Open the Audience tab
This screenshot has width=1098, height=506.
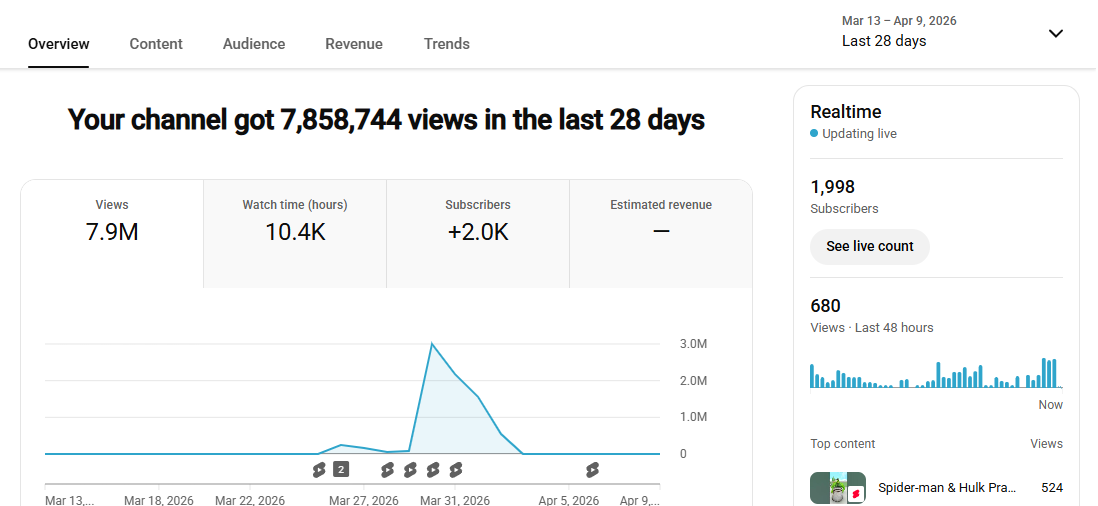click(x=254, y=44)
